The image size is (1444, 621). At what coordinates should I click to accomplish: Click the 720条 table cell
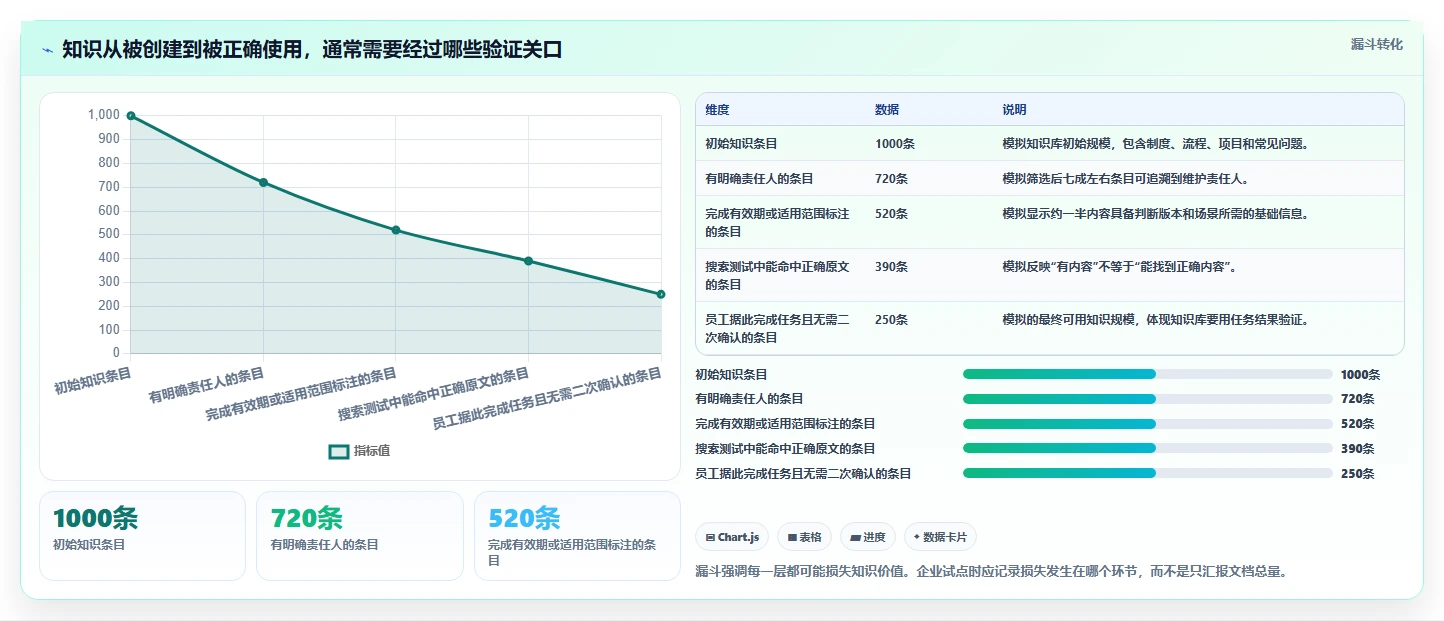click(x=891, y=179)
